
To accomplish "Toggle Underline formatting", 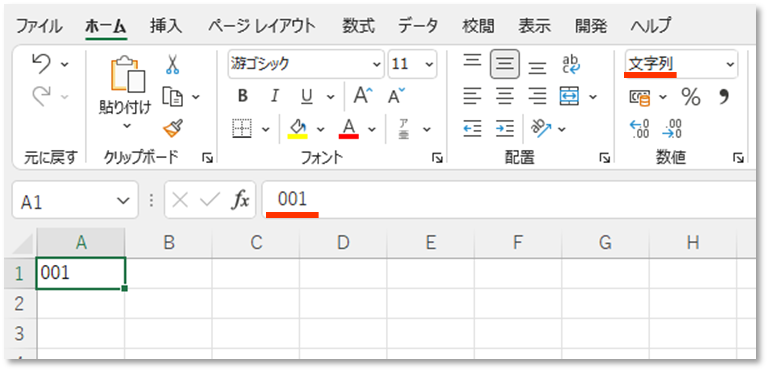I will [308, 97].
